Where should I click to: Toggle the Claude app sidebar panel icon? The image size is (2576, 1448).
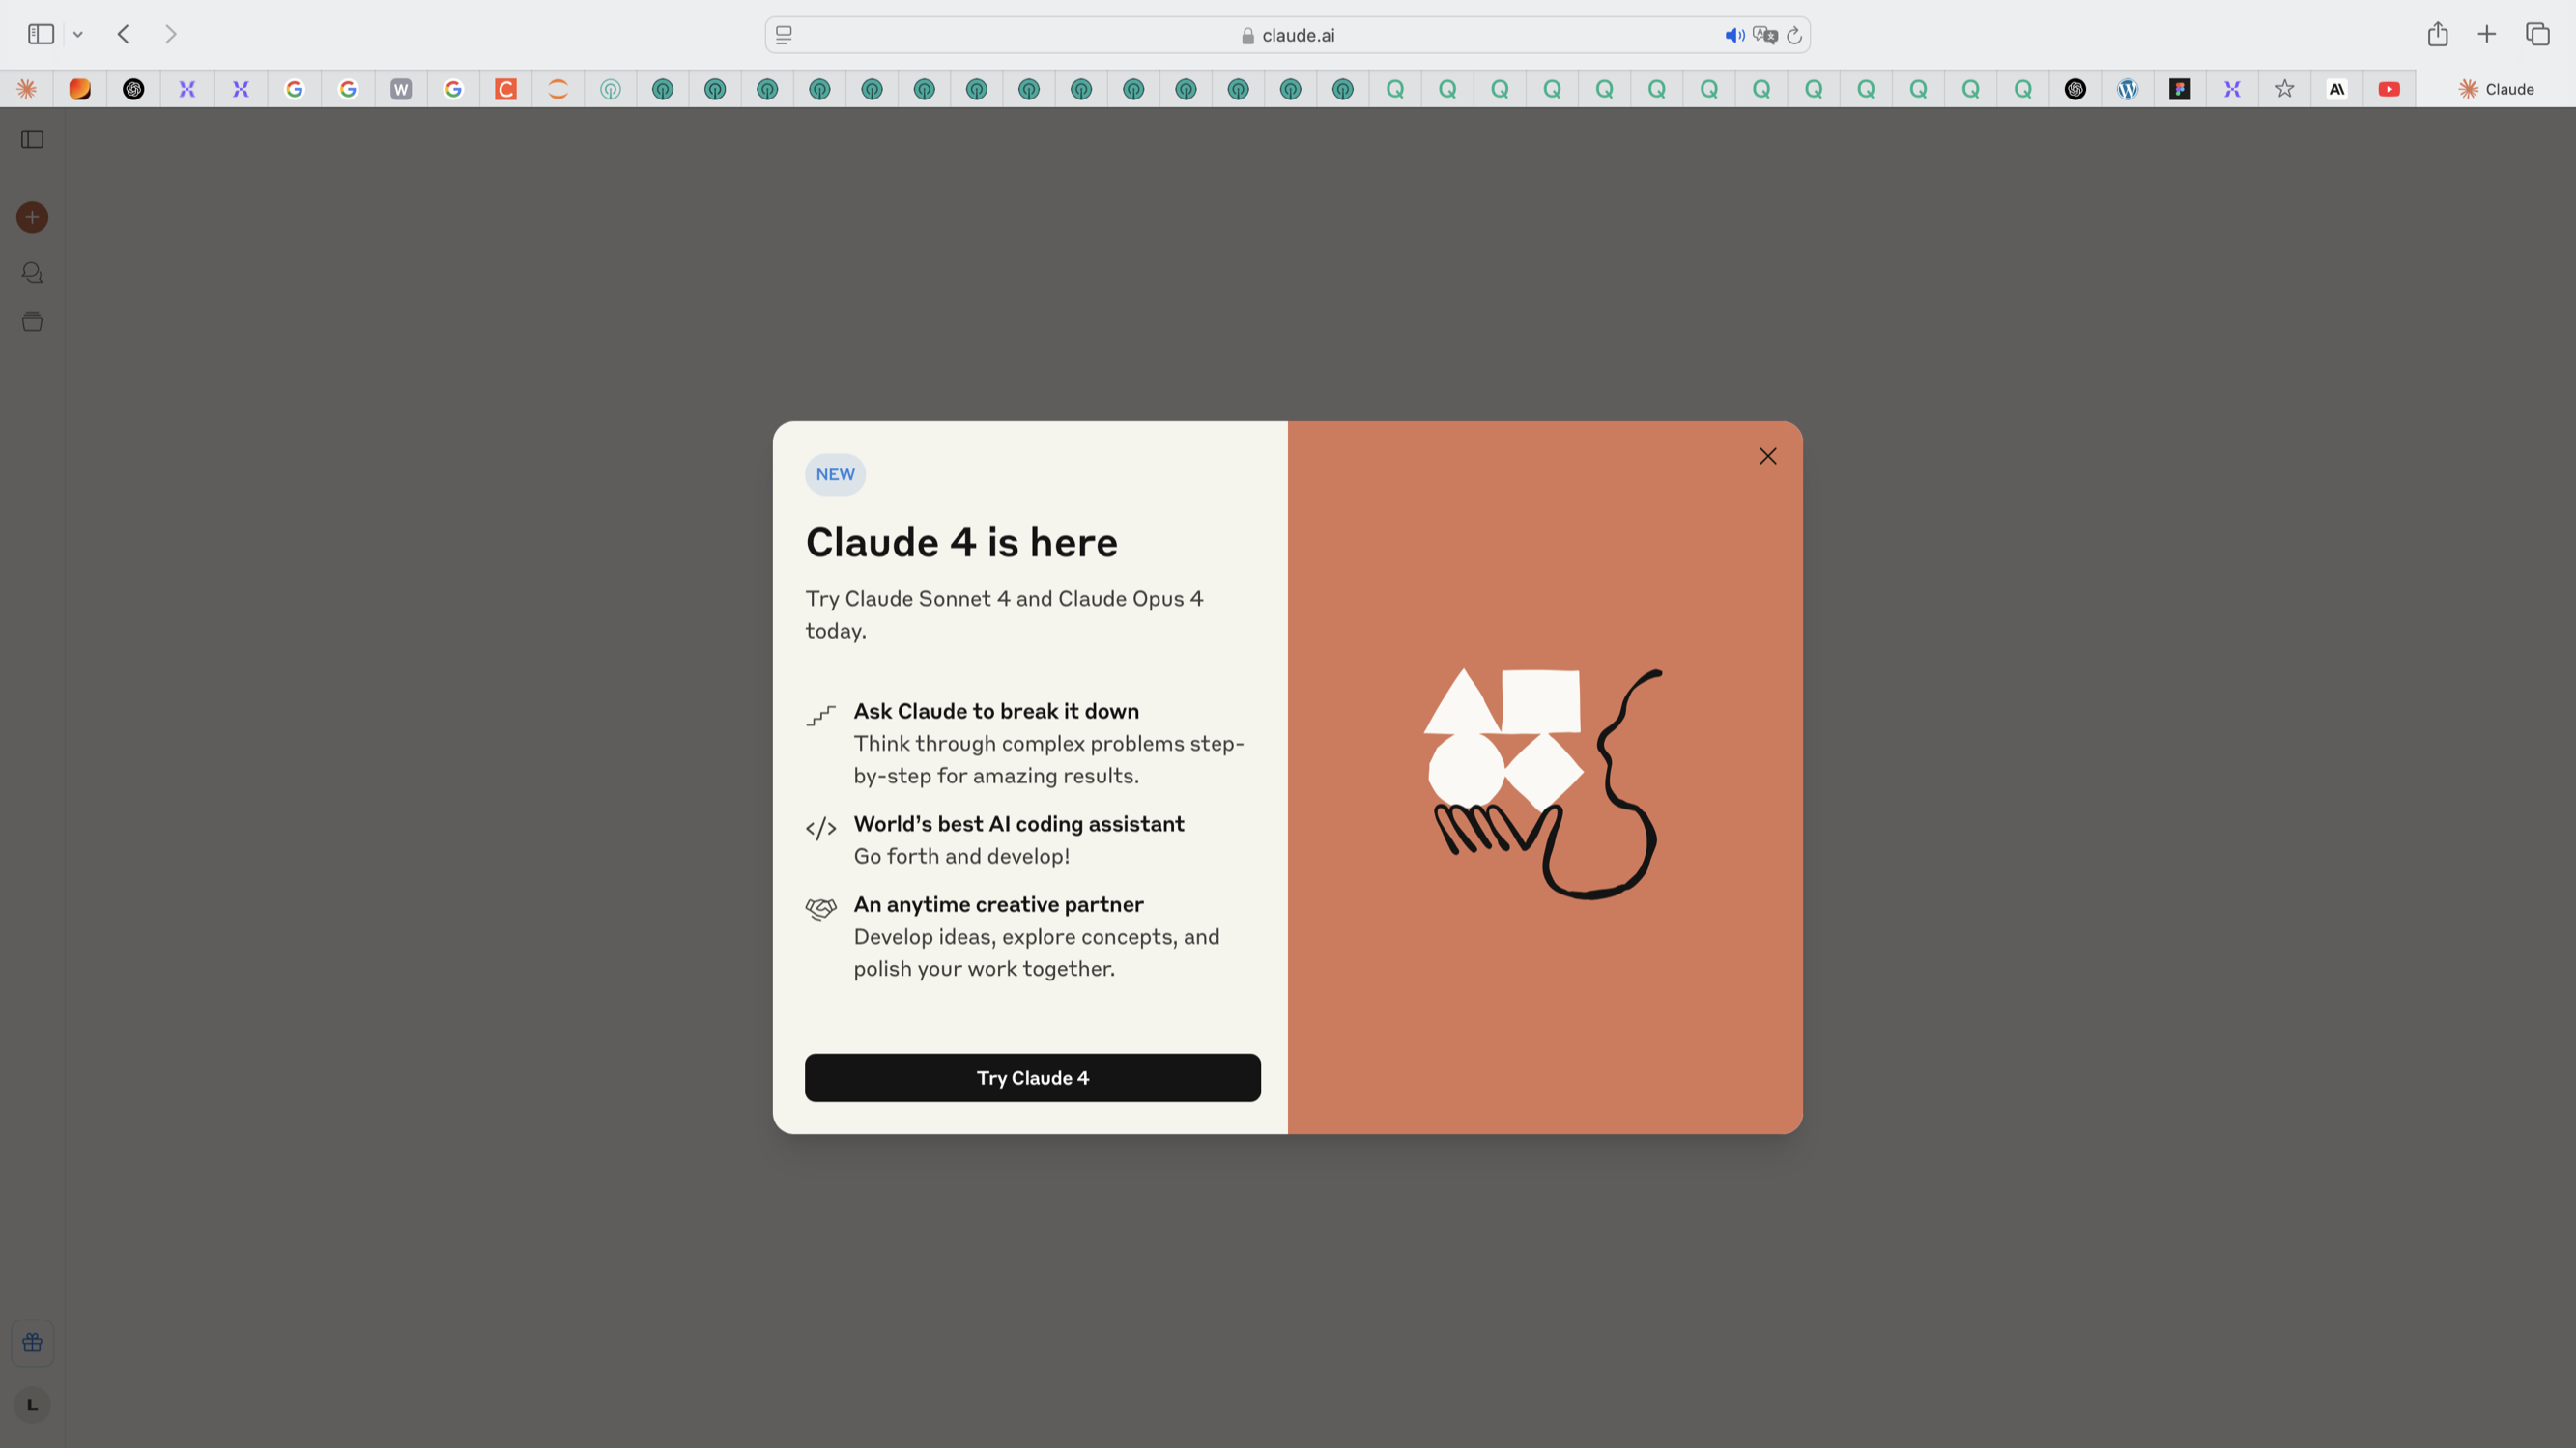32,140
